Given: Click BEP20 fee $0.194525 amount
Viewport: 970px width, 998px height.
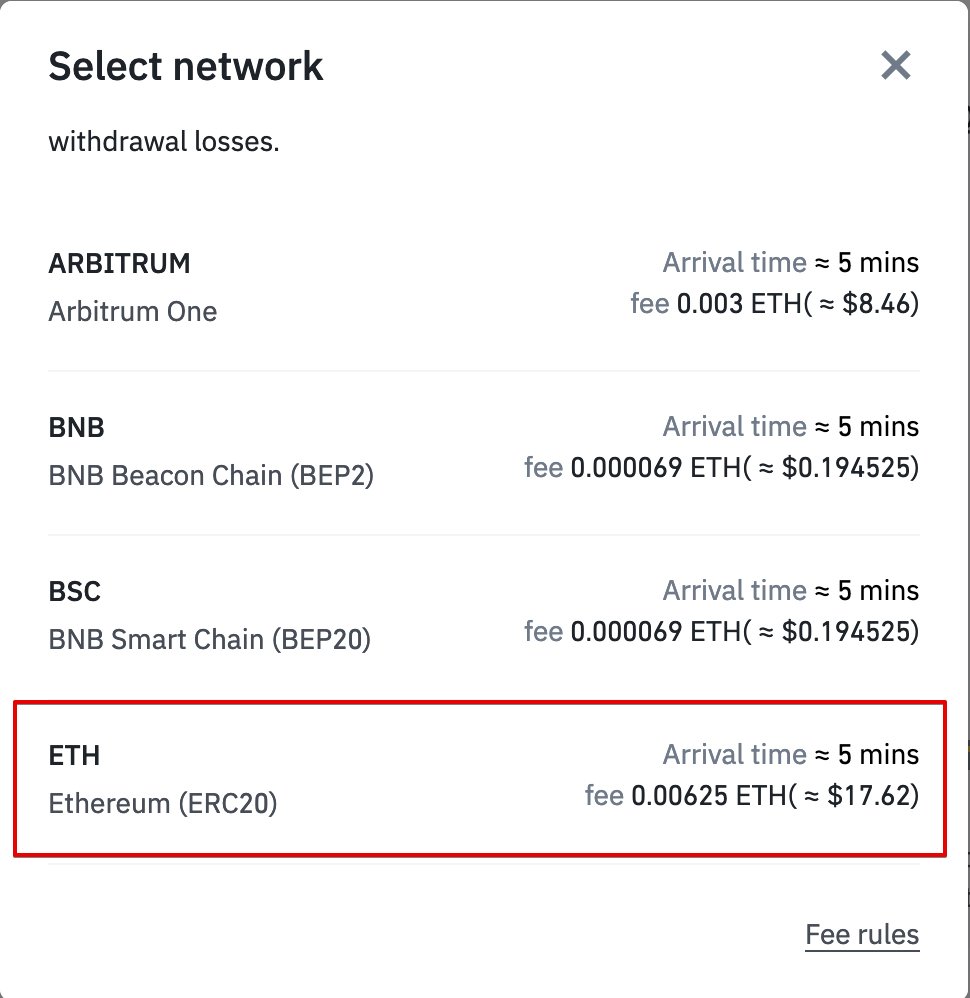Looking at the screenshot, I should pyautogui.click(x=847, y=631).
